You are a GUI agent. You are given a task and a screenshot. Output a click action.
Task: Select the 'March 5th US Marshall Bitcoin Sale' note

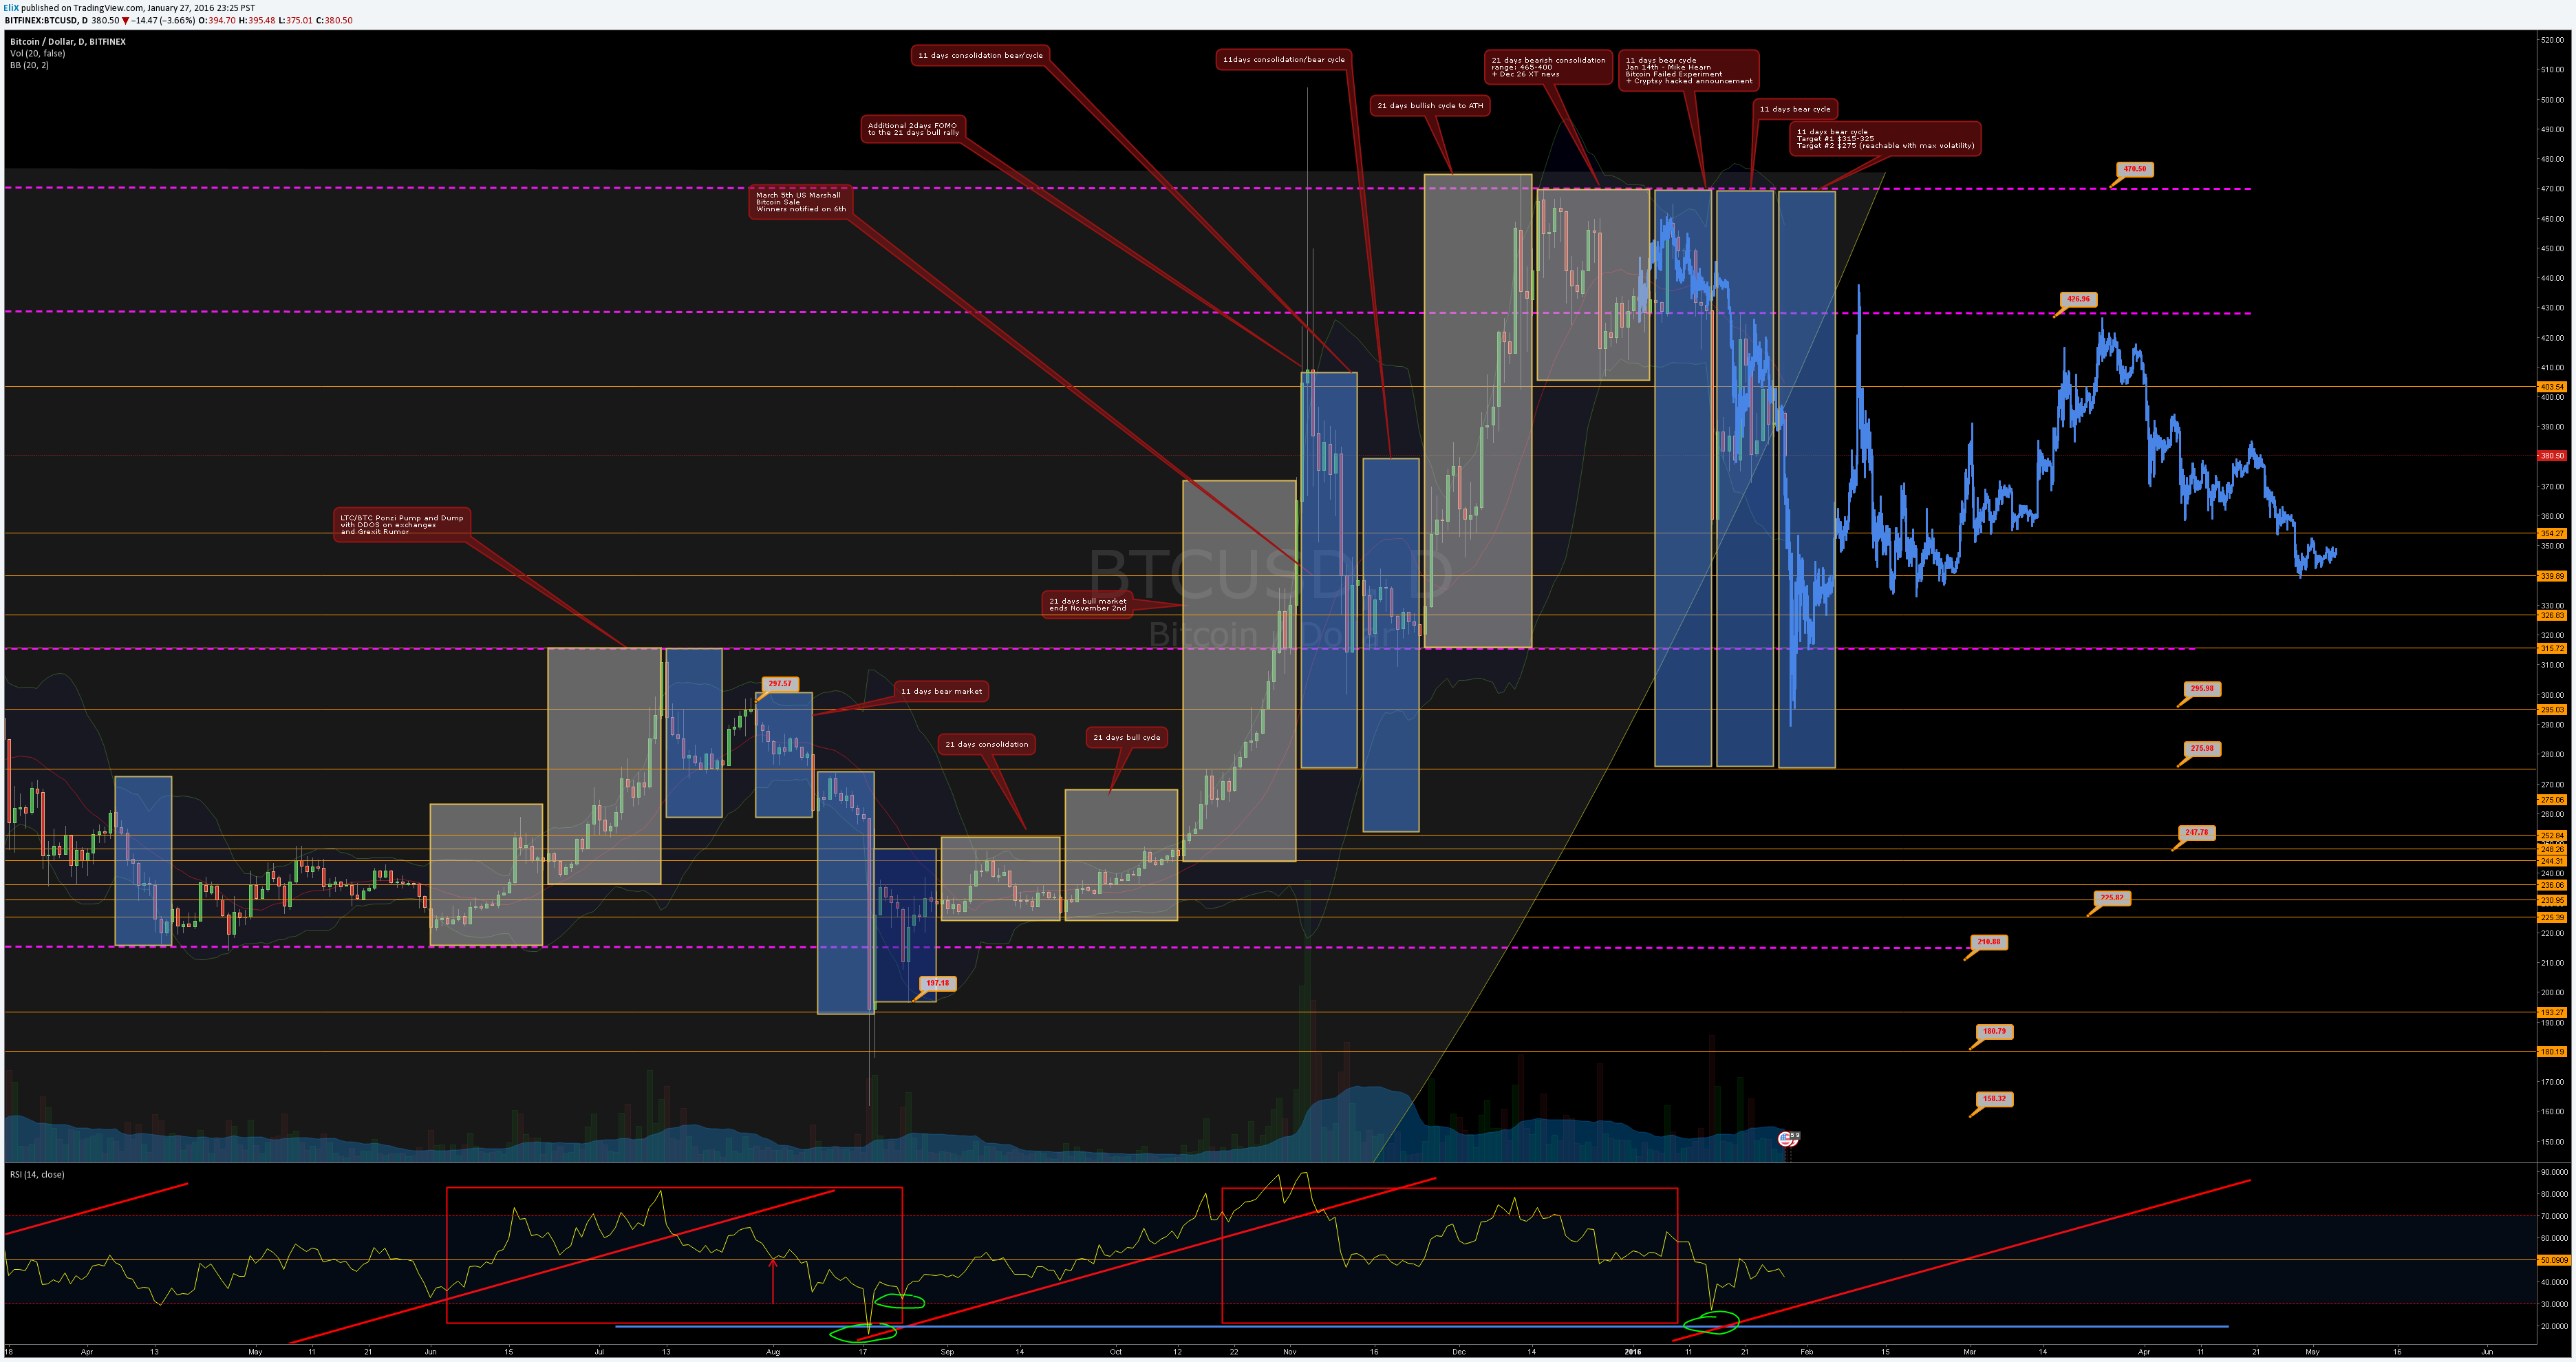coord(801,202)
